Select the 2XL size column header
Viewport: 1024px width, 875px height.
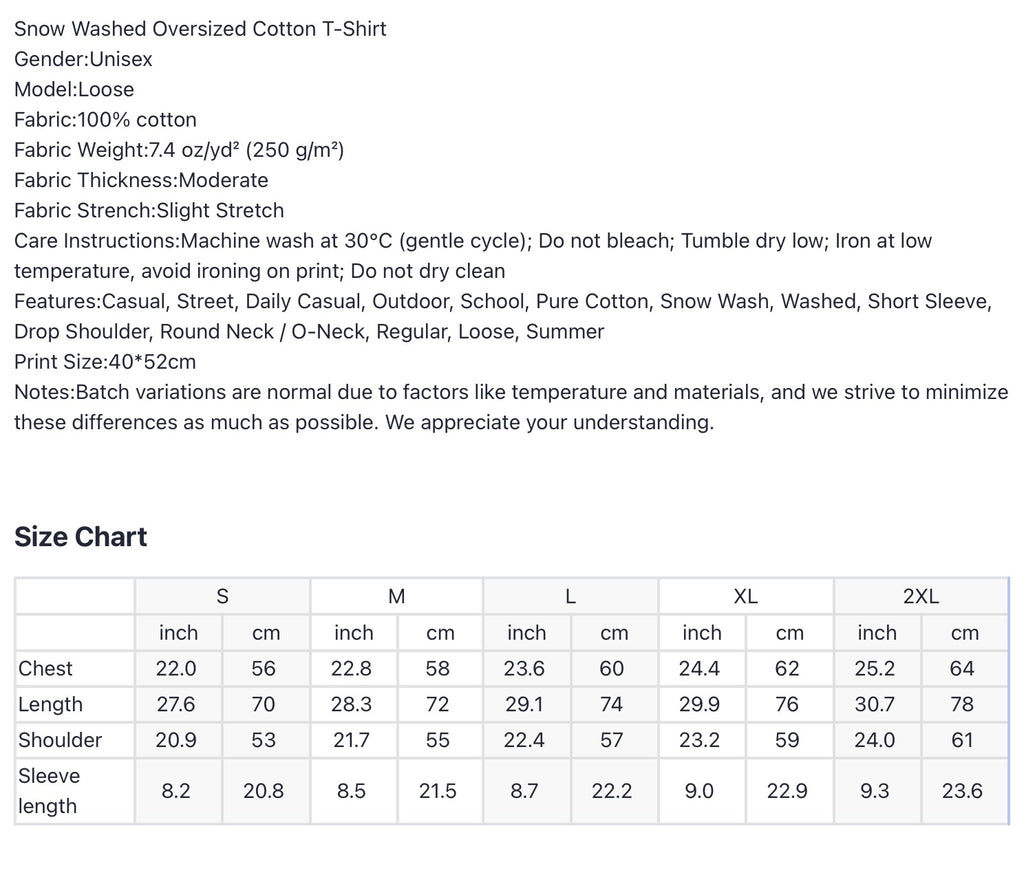point(921,596)
